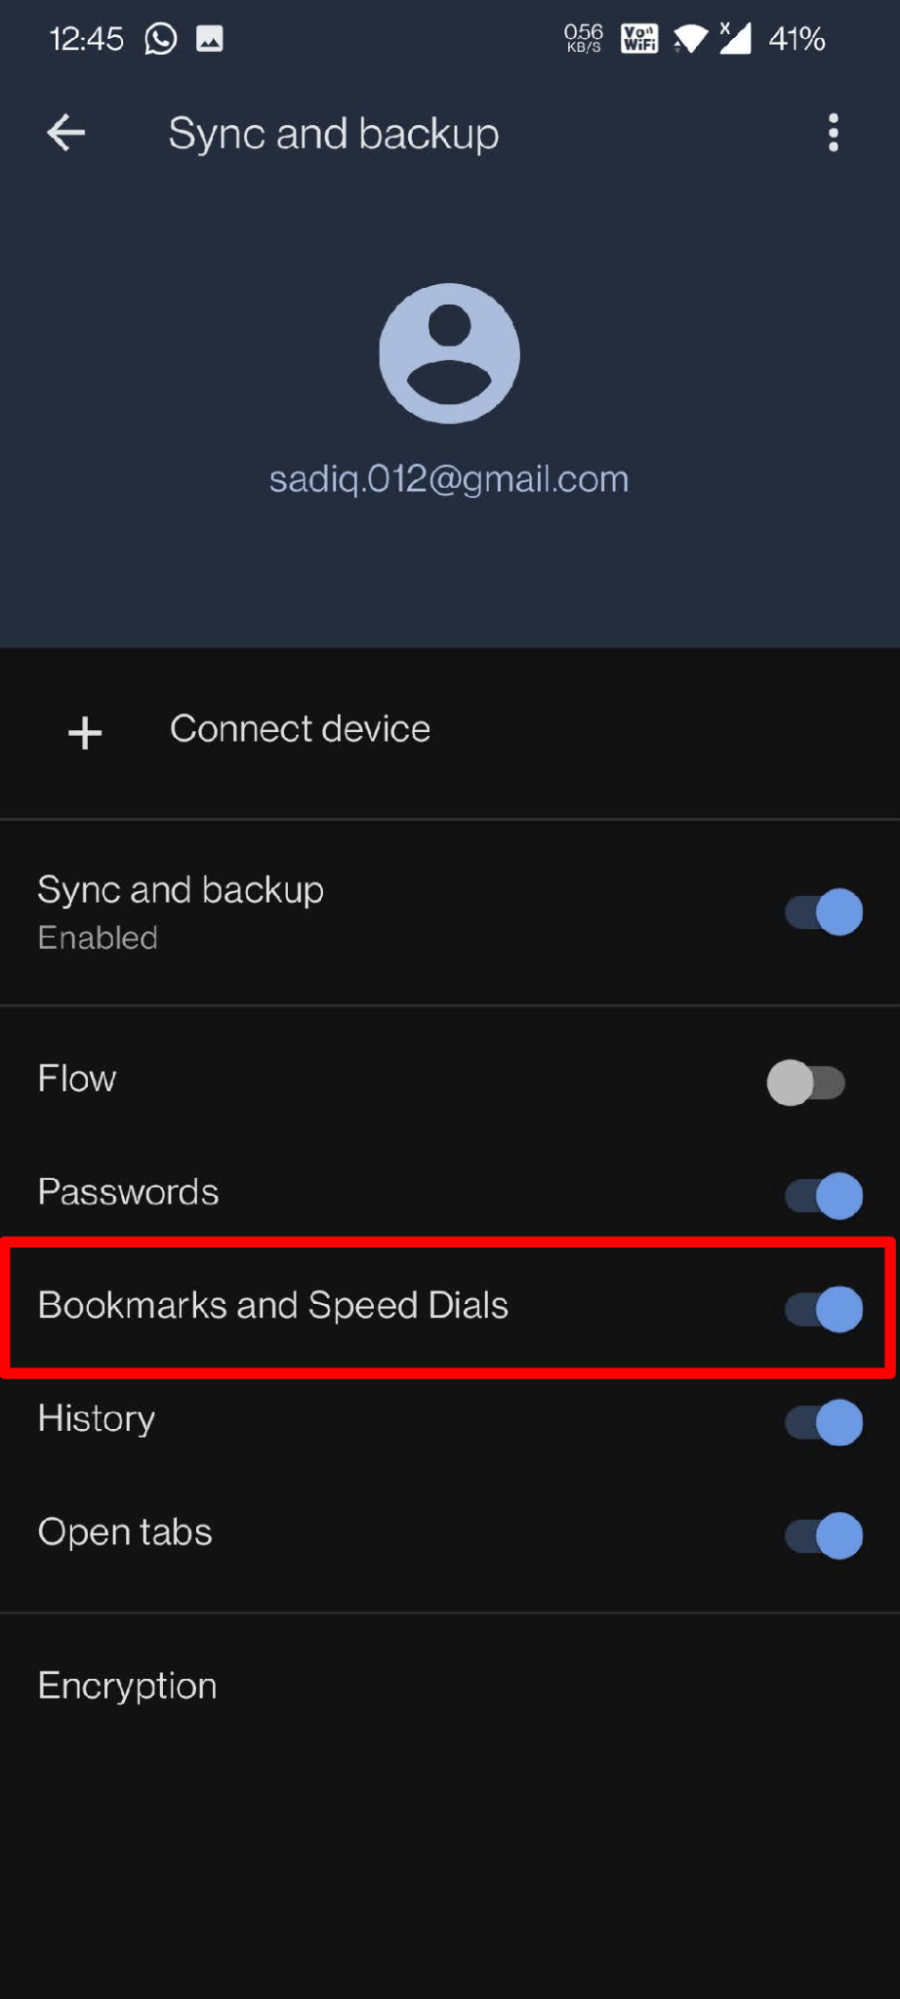Tap the plus icon for Connect device

85,732
